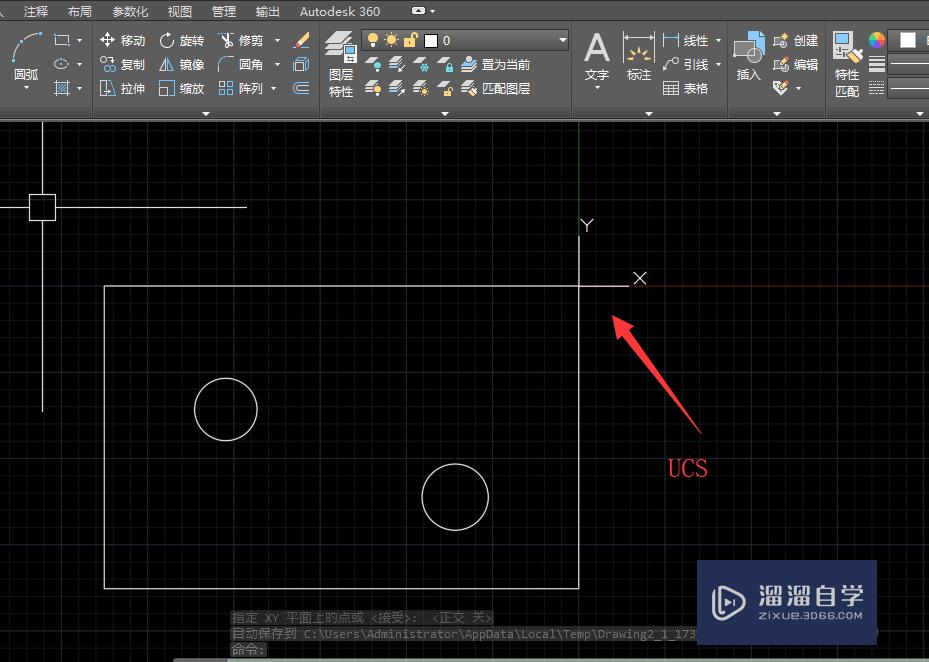
Task: Switch to the Autodesk 360 tab
Action: 340,11
